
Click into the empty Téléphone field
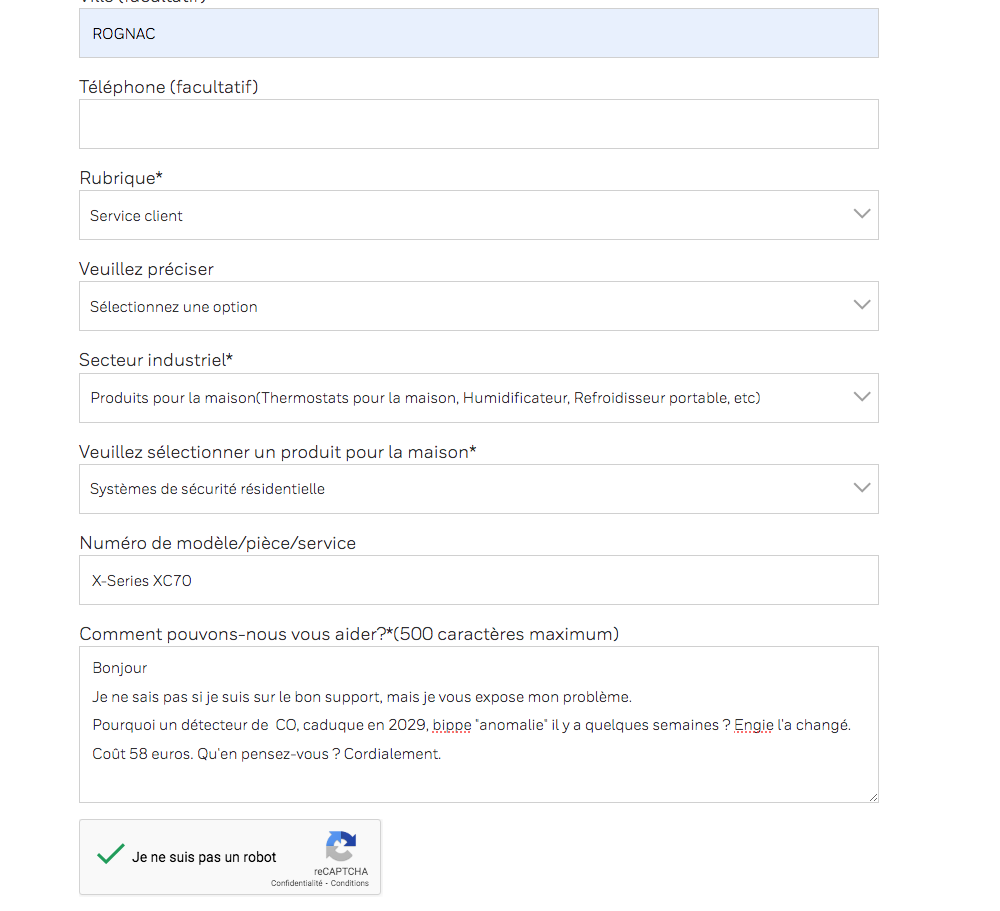click(478, 124)
